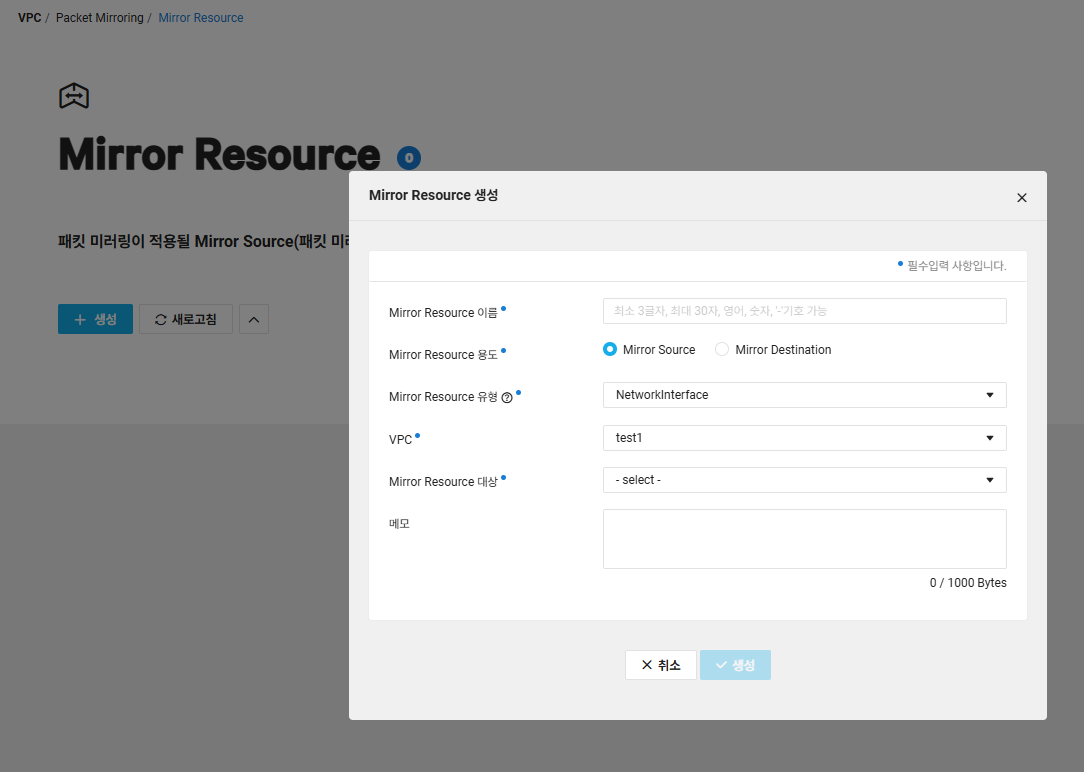Open the VPC dropdown showing test1
This screenshot has width=1084, height=772.
(x=805, y=438)
